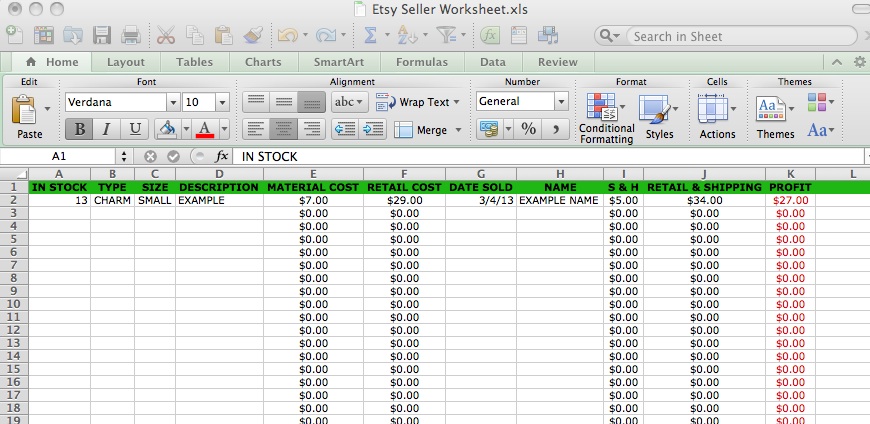This screenshot has width=870, height=424.
Task: Click the A1 Name Box field
Action: pyautogui.click(x=59, y=157)
